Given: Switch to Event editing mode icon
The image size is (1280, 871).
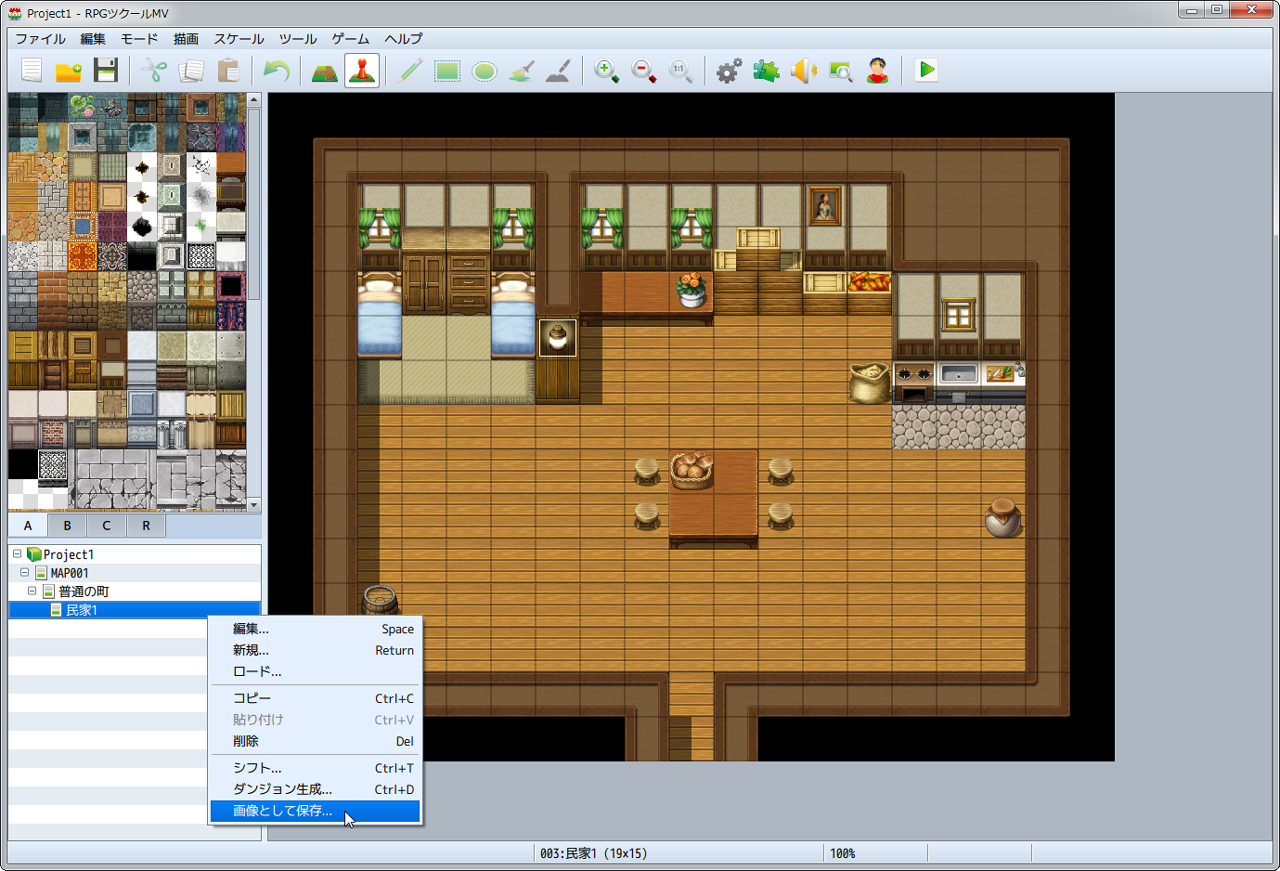Looking at the screenshot, I should 362,71.
